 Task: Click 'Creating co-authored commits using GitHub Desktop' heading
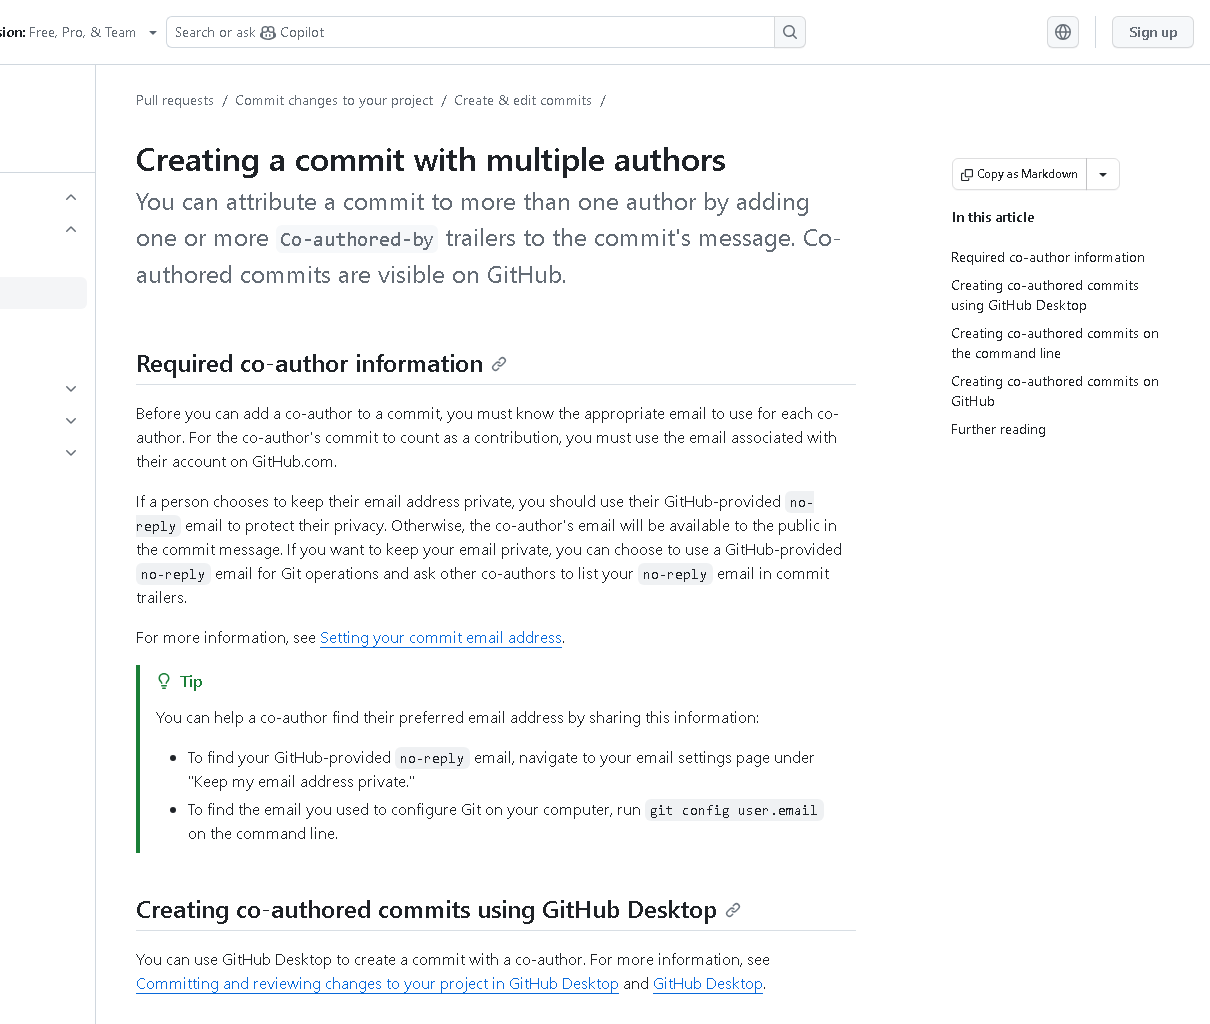(x=427, y=910)
